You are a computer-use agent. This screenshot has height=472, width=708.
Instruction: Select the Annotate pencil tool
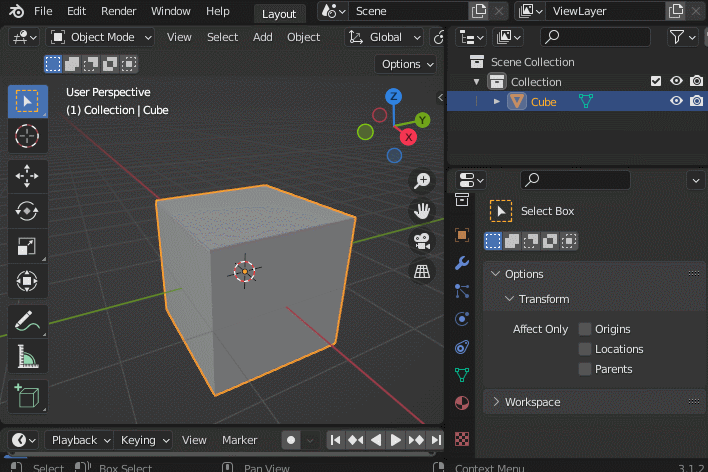coord(27,322)
